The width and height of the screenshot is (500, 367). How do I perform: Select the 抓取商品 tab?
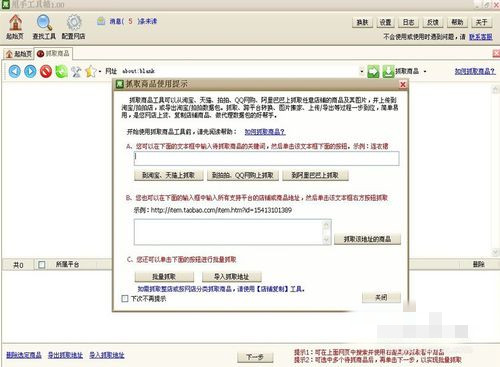pyautogui.click(x=53, y=53)
